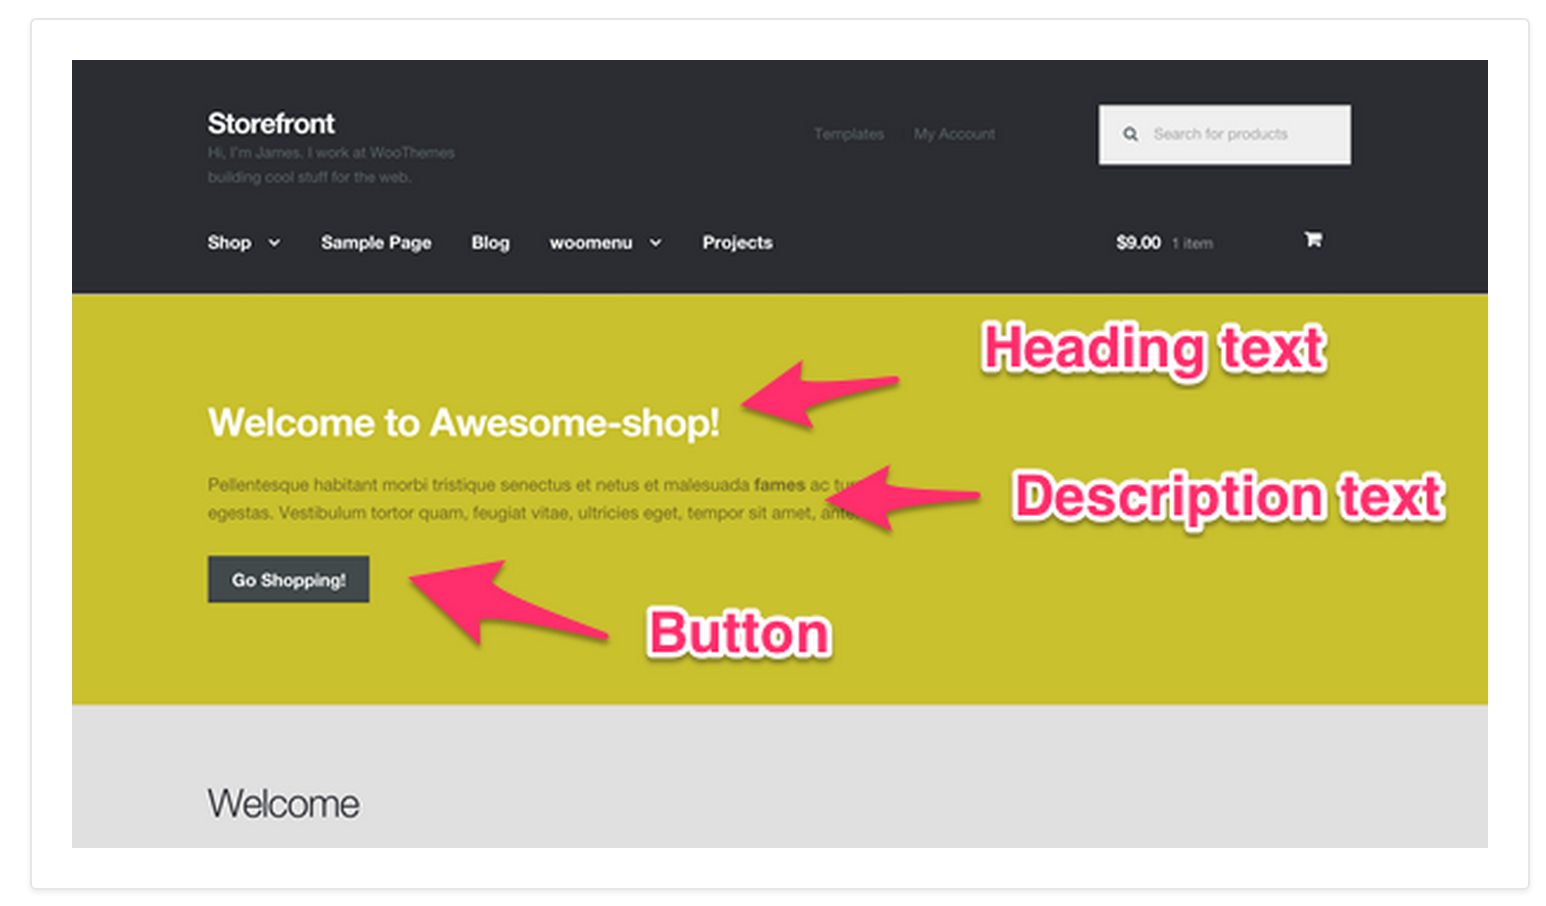This screenshot has width=1546, height=906.
Task: Open the My Account link
Action: tap(953, 133)
